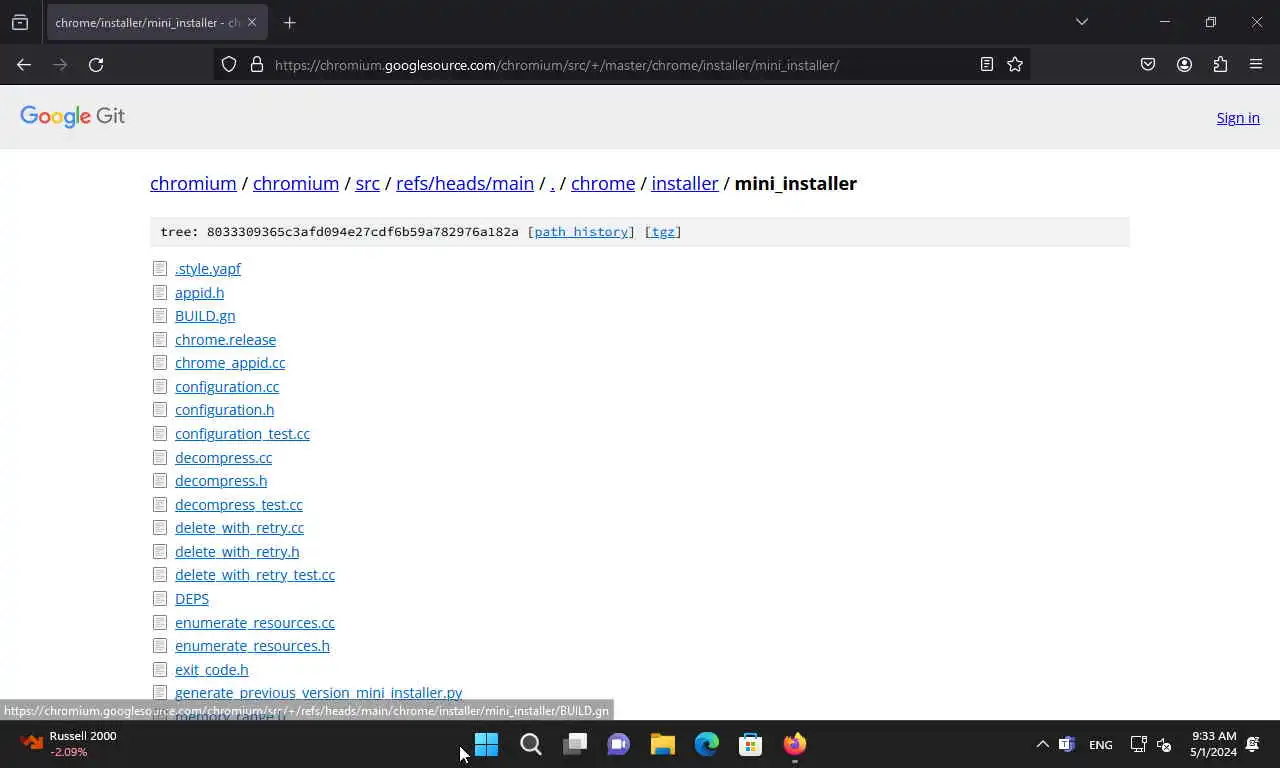
Task: Click the ENG language indicator
Action: click(x=1101, y=745)
